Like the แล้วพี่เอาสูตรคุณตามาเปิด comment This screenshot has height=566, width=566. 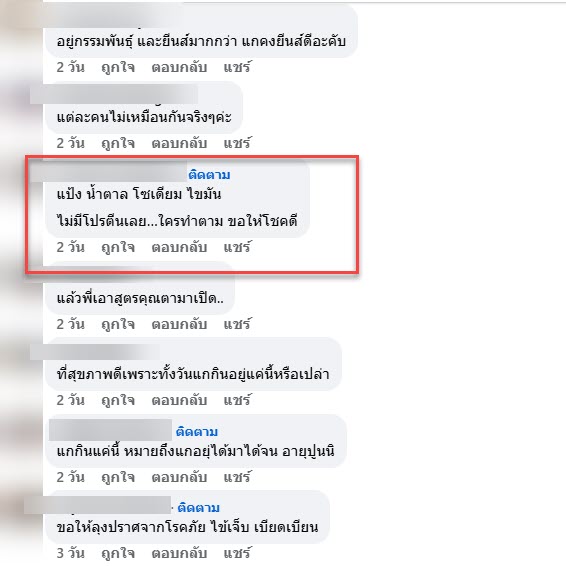[118, 325]
